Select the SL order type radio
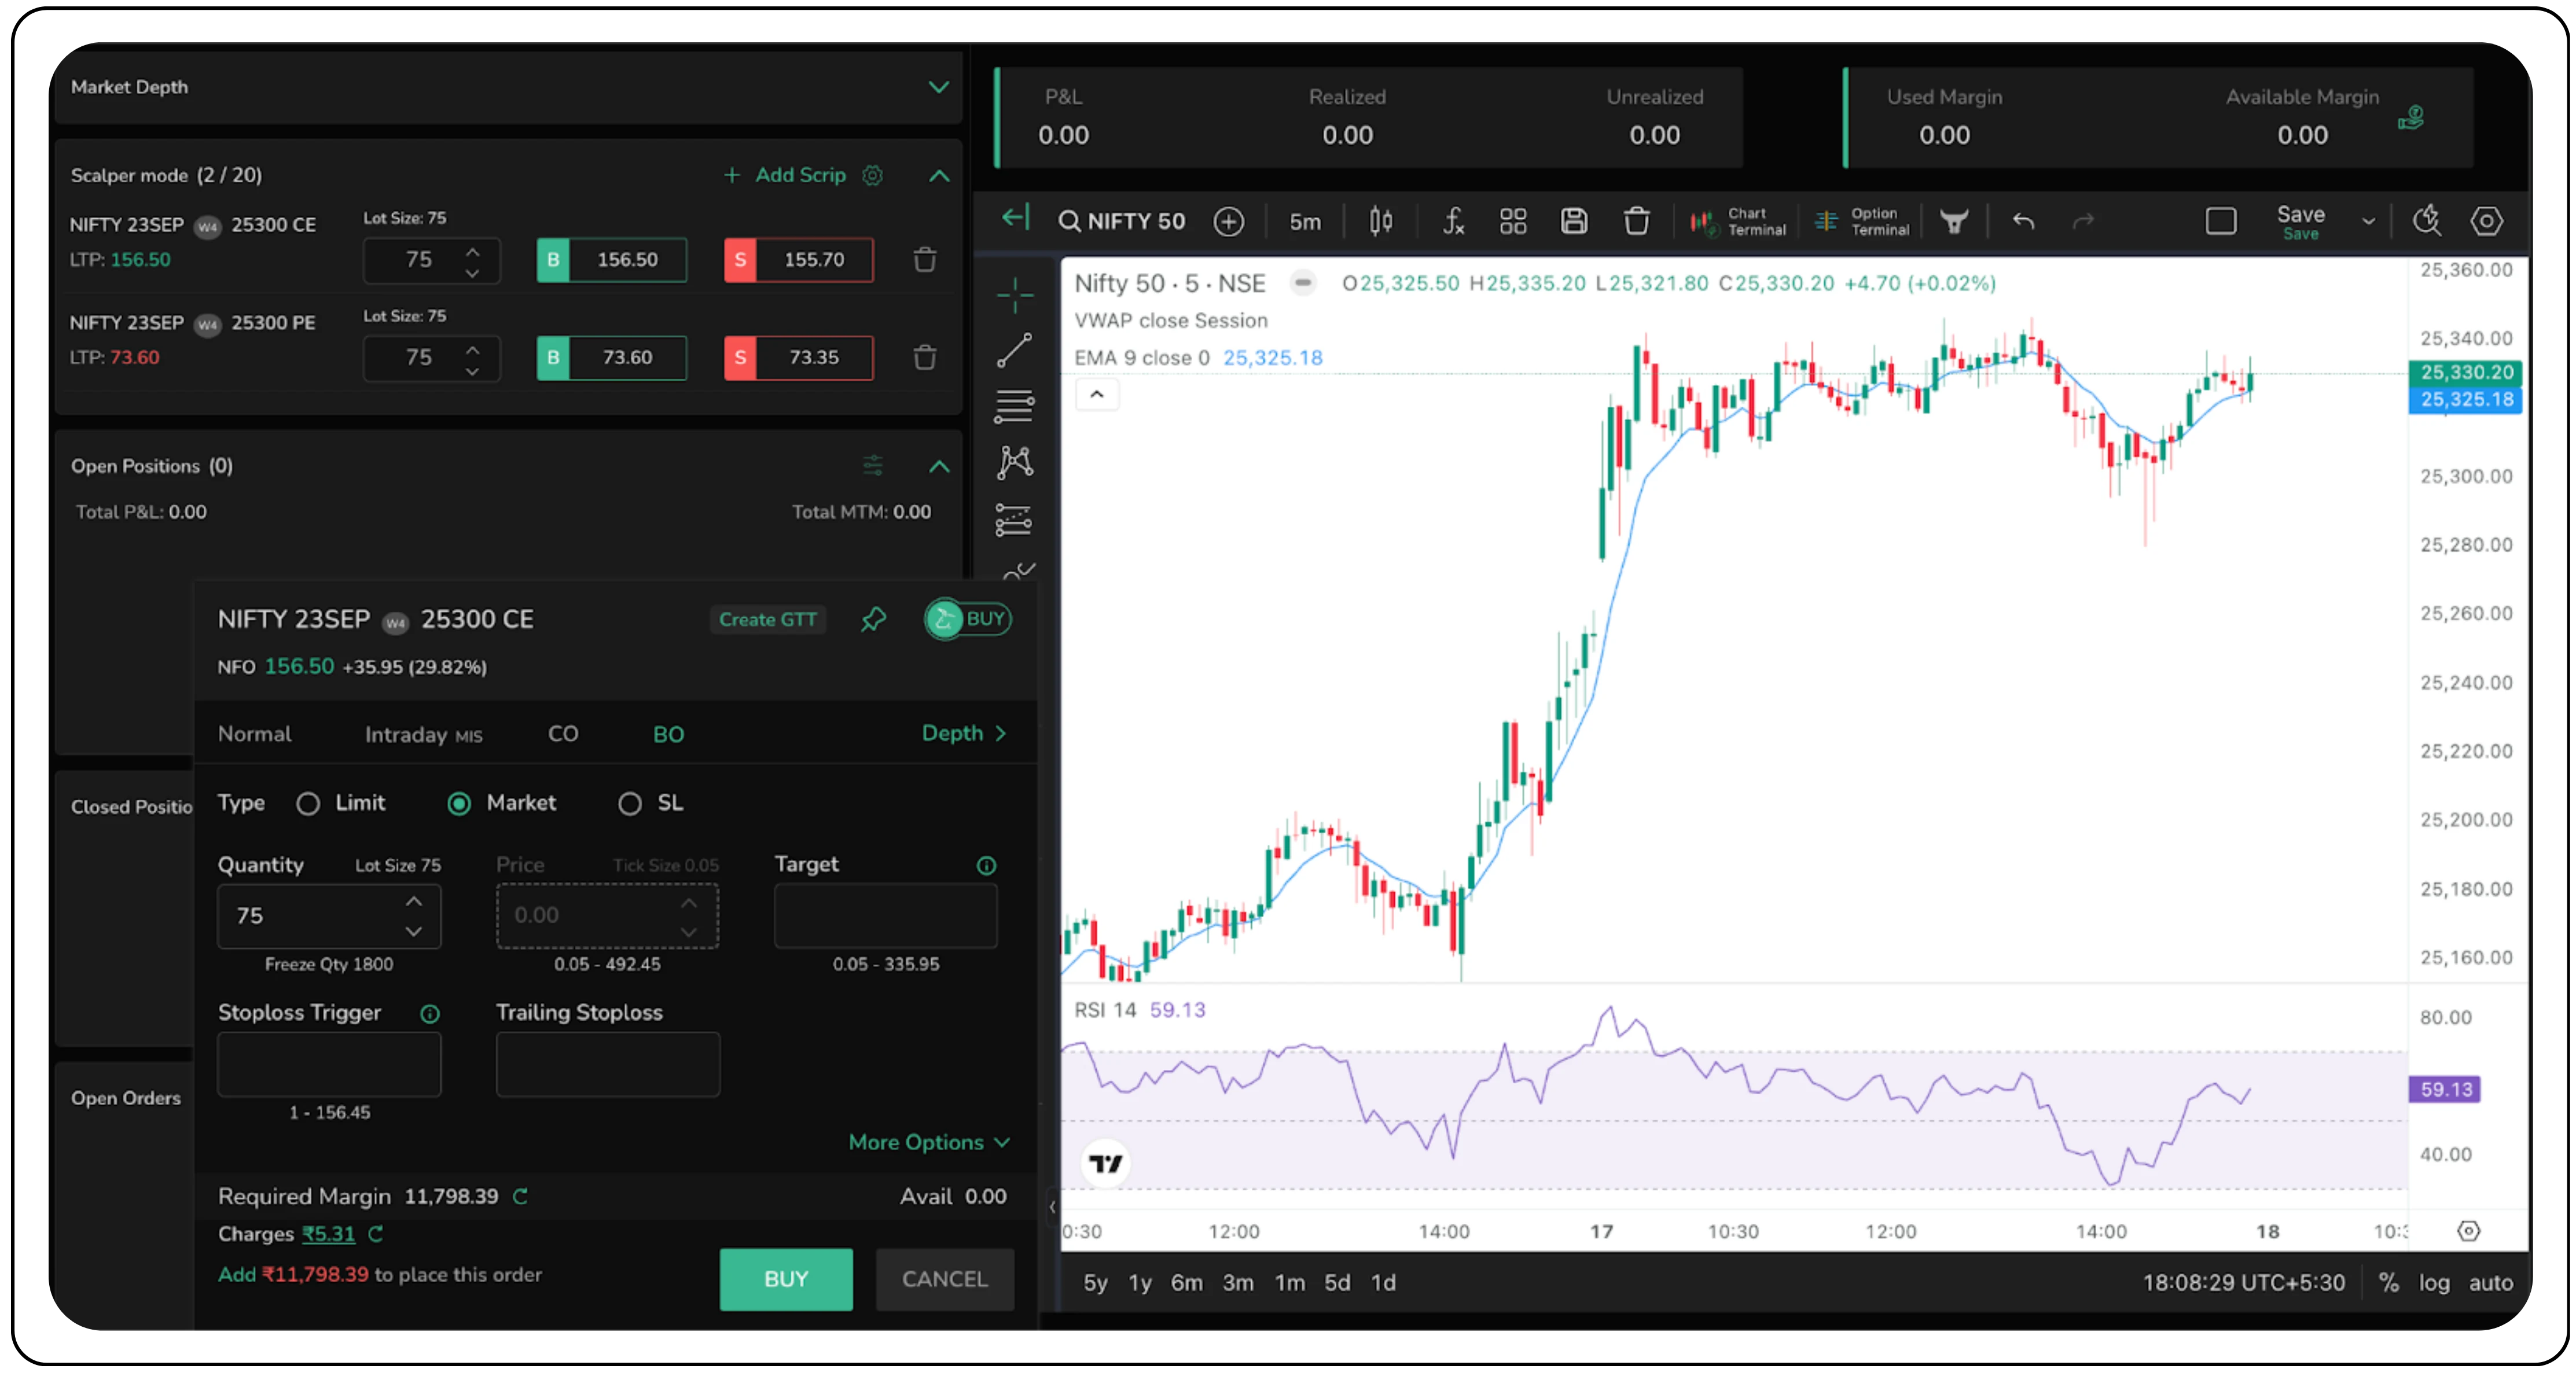 pos(629,803)
